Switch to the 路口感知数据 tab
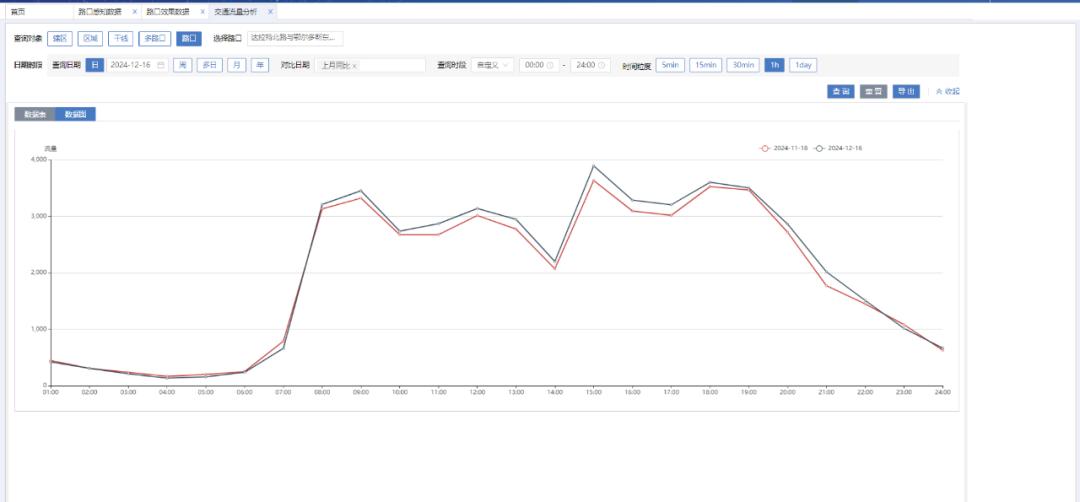 click(100, 12)
